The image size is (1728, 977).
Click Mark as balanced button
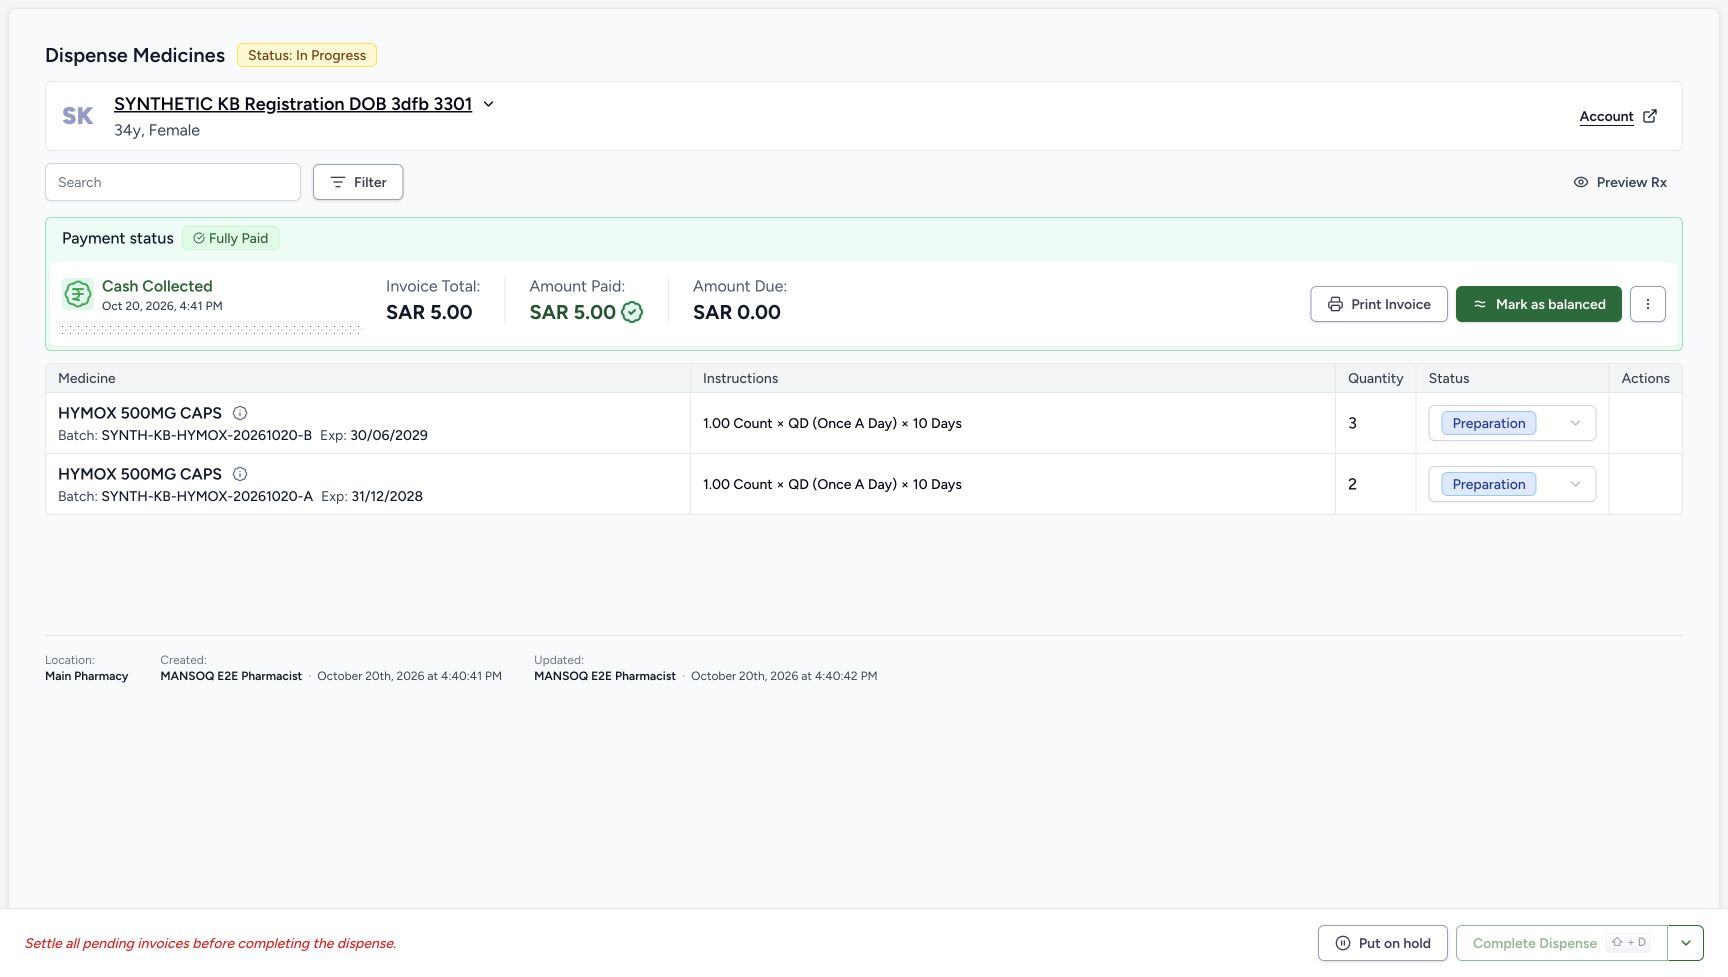1539,304
